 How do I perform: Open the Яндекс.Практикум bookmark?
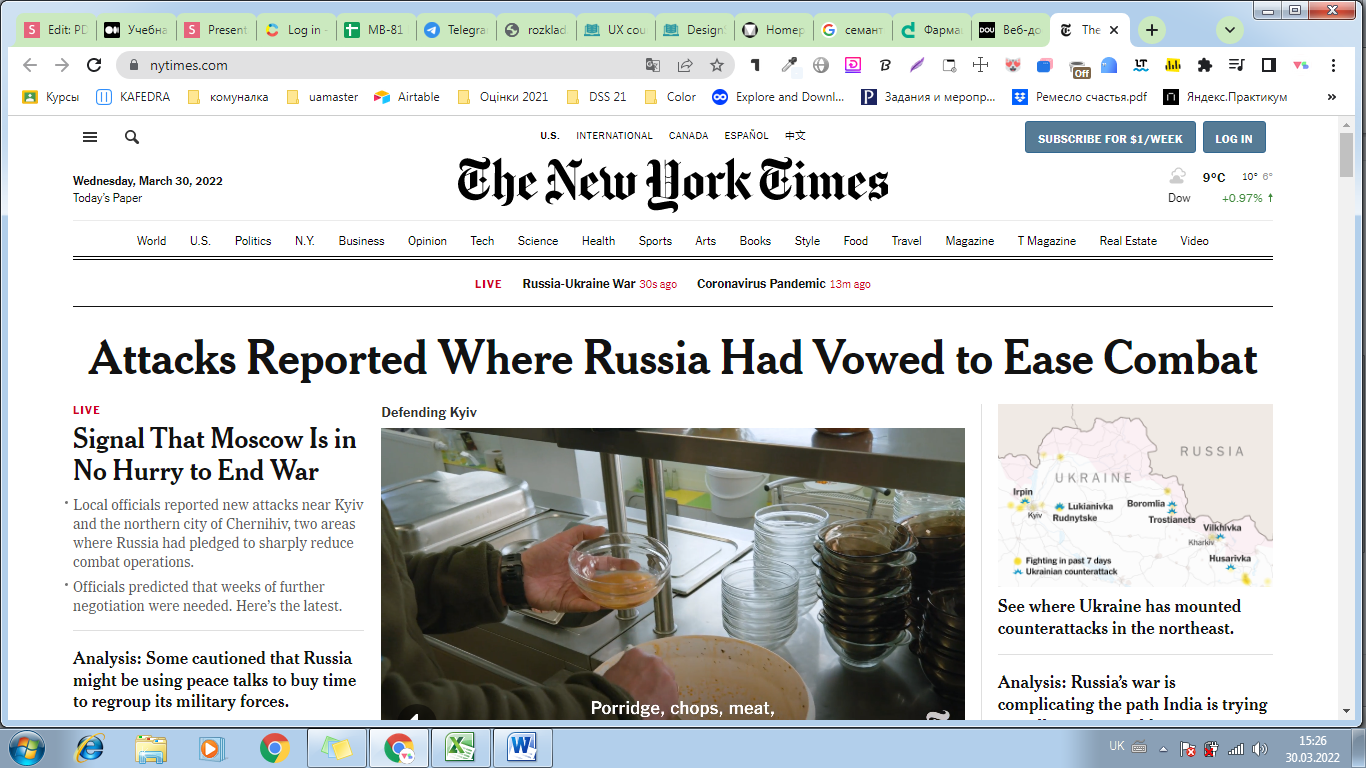click(1225, 97)
